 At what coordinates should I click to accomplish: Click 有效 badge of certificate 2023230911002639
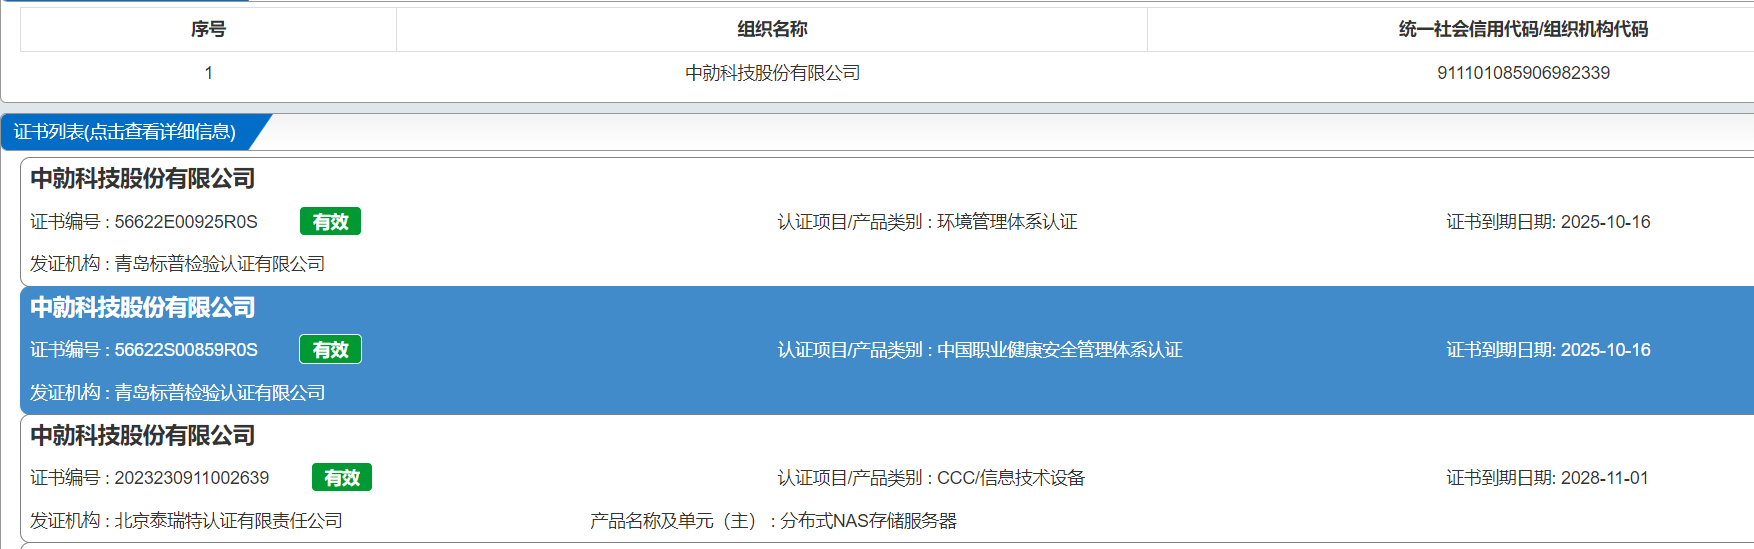(x=342, y=478)
